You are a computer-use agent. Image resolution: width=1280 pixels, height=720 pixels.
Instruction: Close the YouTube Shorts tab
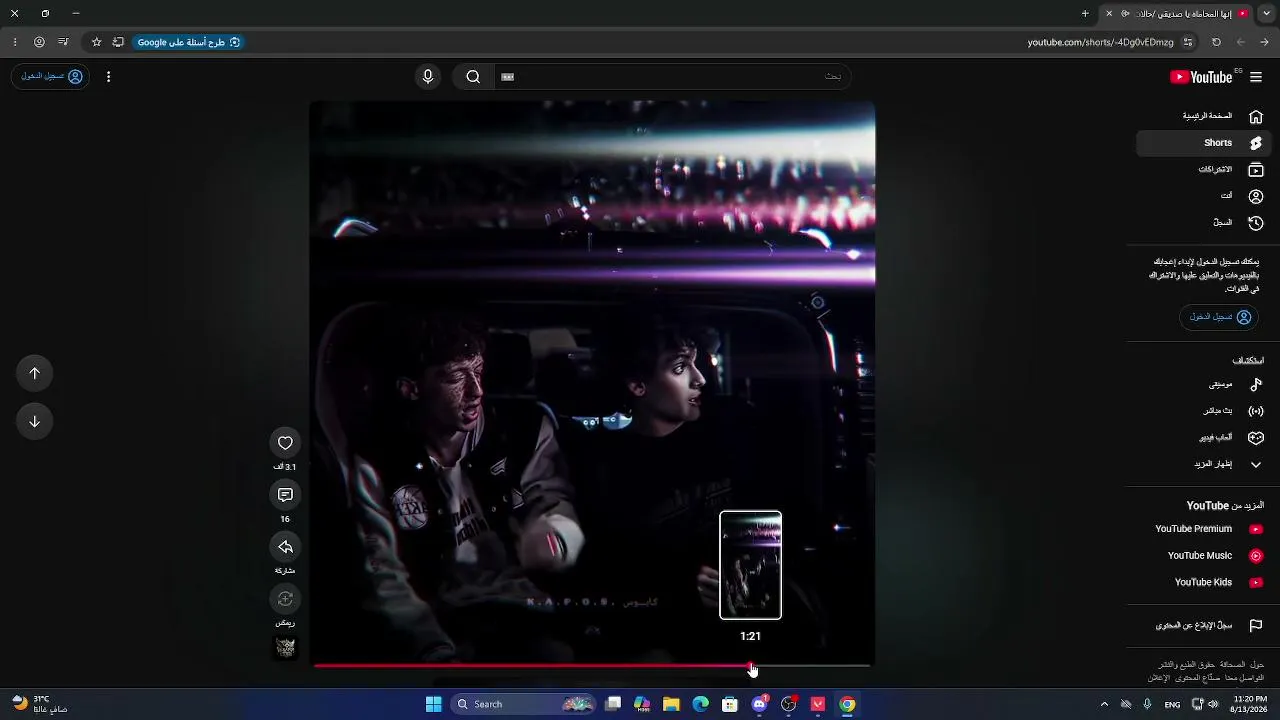click(1108, 14)
